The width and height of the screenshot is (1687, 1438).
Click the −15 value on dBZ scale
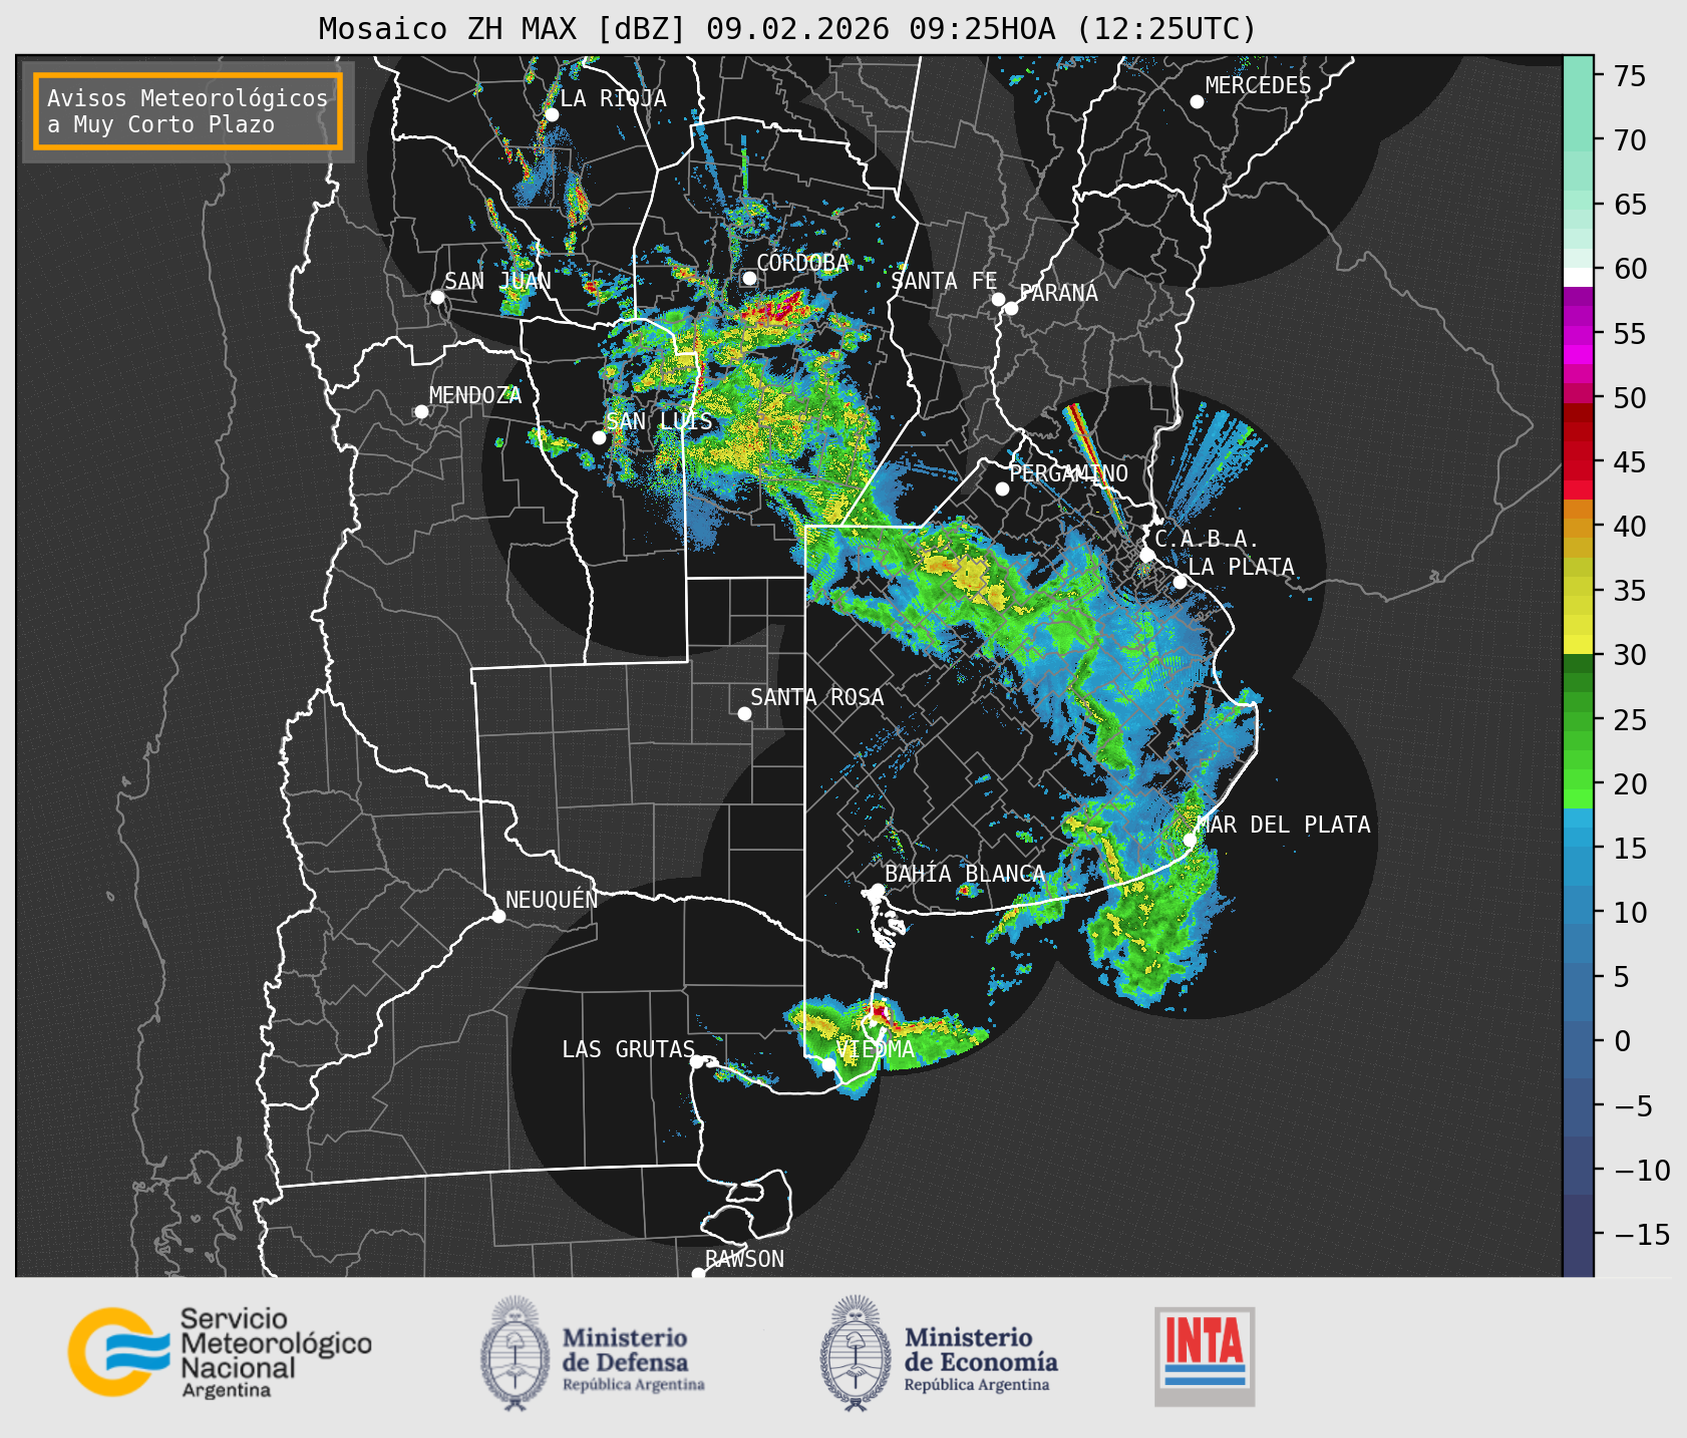click(x=1642, y=1235)
